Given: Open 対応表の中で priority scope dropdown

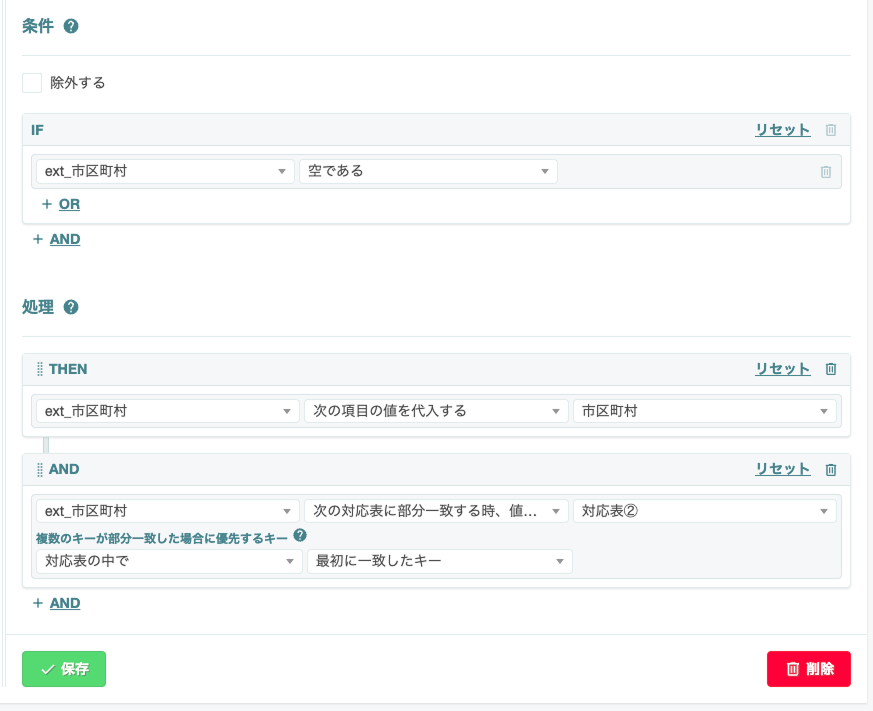Looking at the screenshot, I should pyautogui.click(x=169, y=561).
